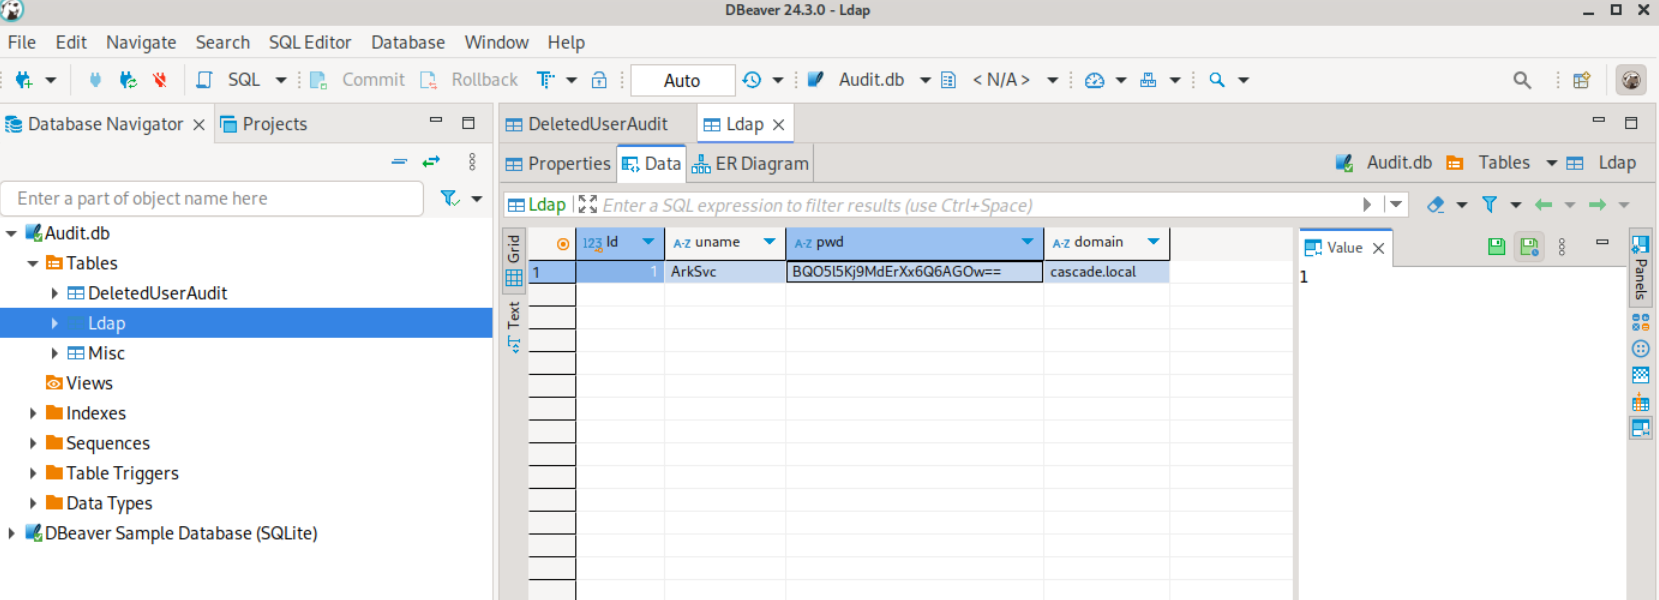Click the New Database Connection plug icon
The width and height of the screenshot is (1659, 600).
click(x=23, y=80)
